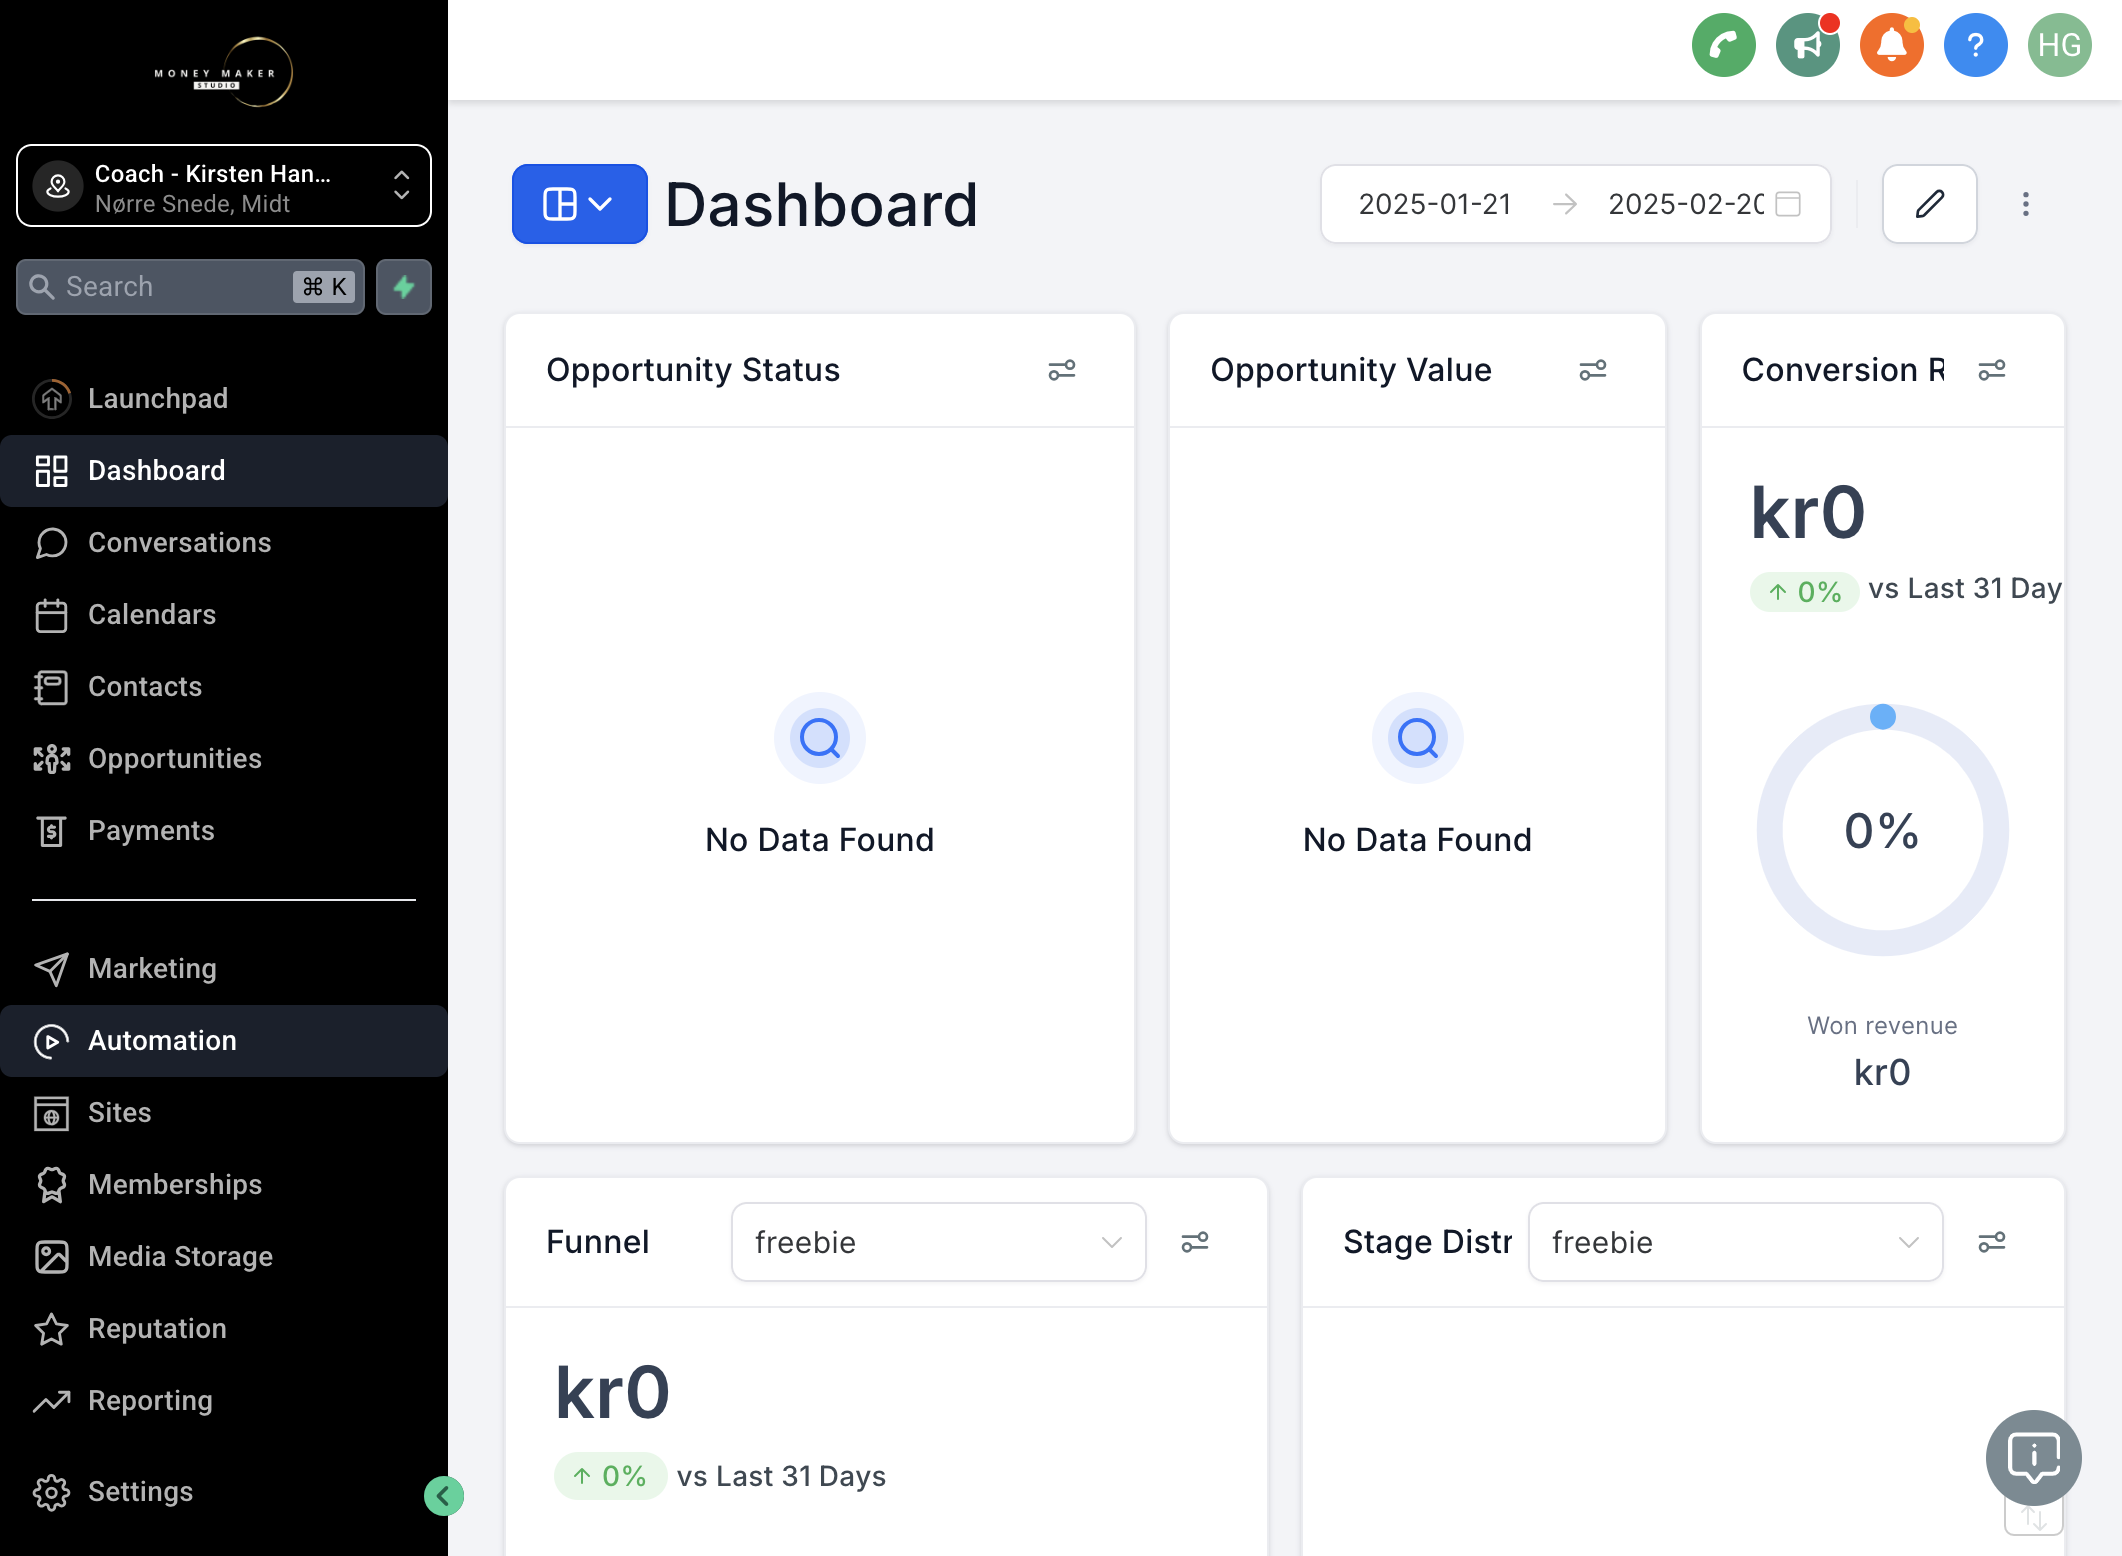
Task: Open Opportunities in sidebar
Action: (x=224, y=758)
